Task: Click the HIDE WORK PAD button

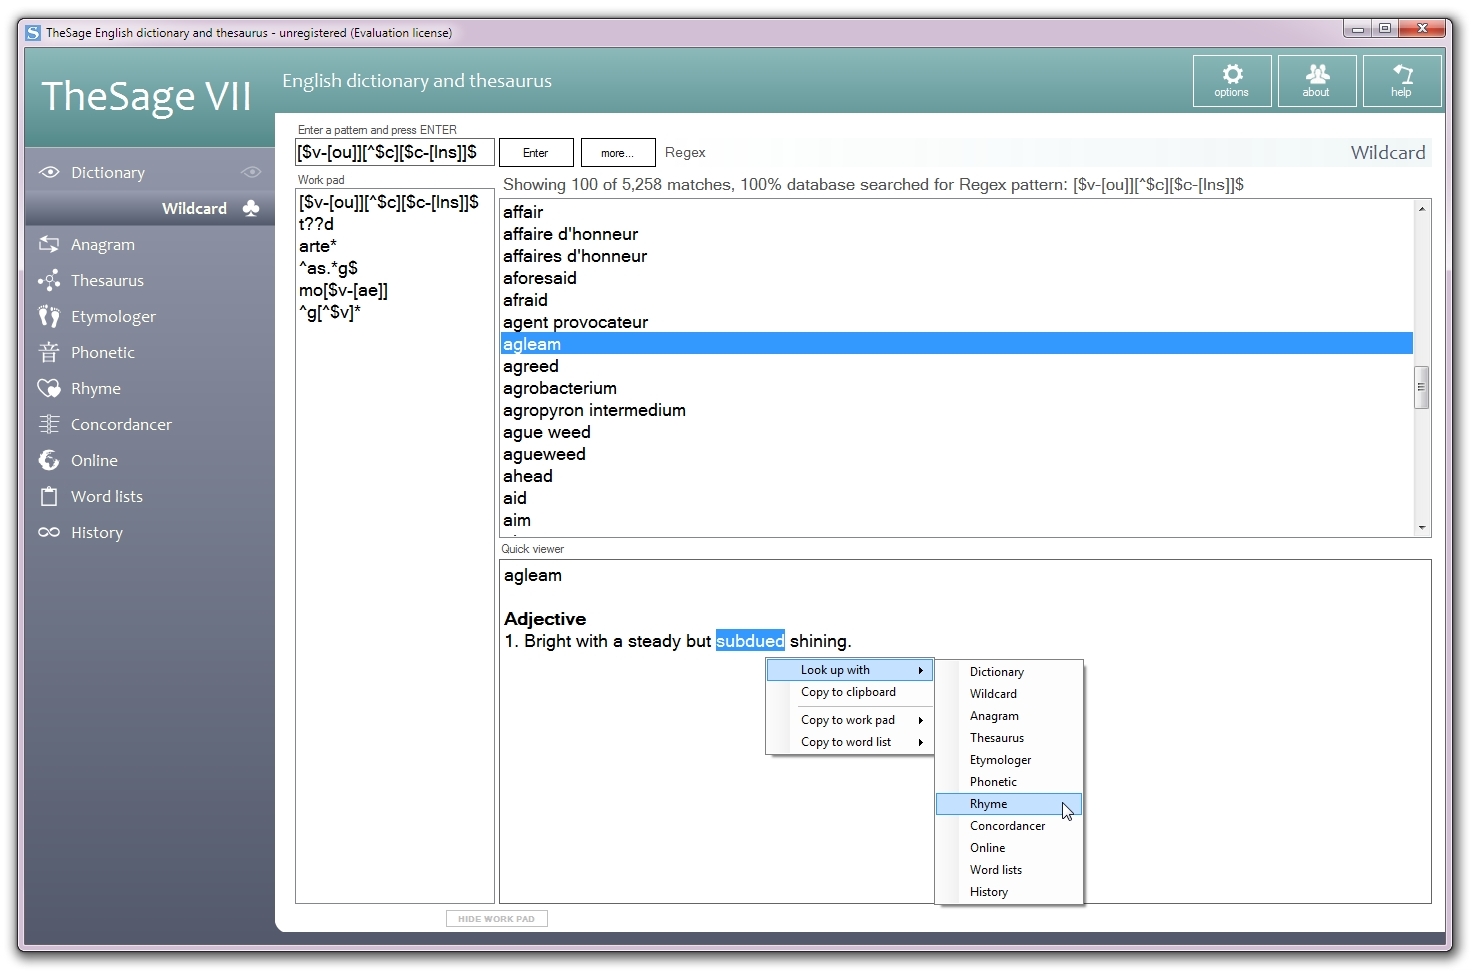Action: [x=496, y=919]
